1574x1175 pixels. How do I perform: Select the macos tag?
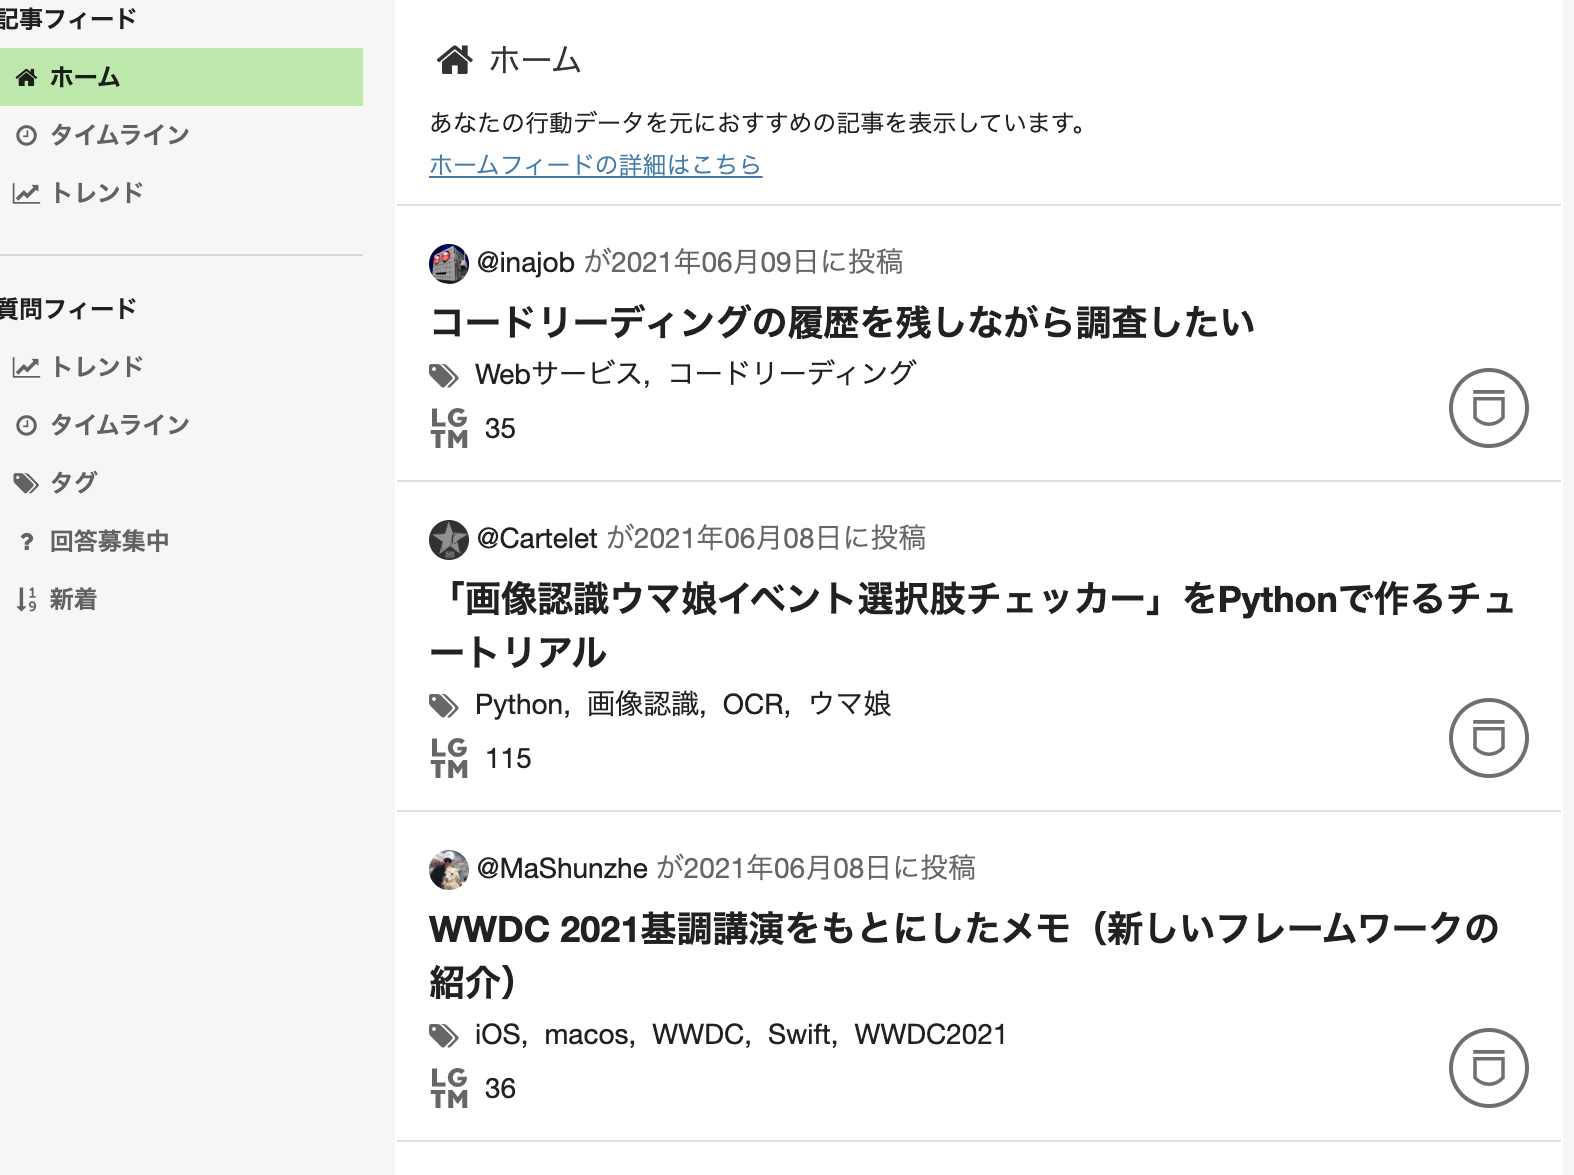(x=586, y=1034)
